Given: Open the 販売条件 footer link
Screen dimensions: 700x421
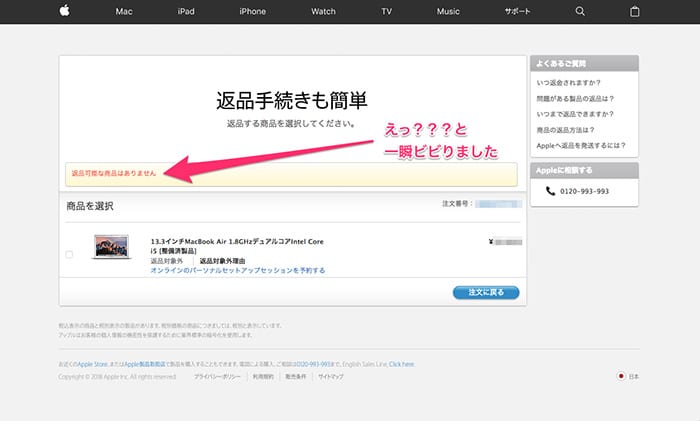Looking at the screenshot, I should click(296, 377).
